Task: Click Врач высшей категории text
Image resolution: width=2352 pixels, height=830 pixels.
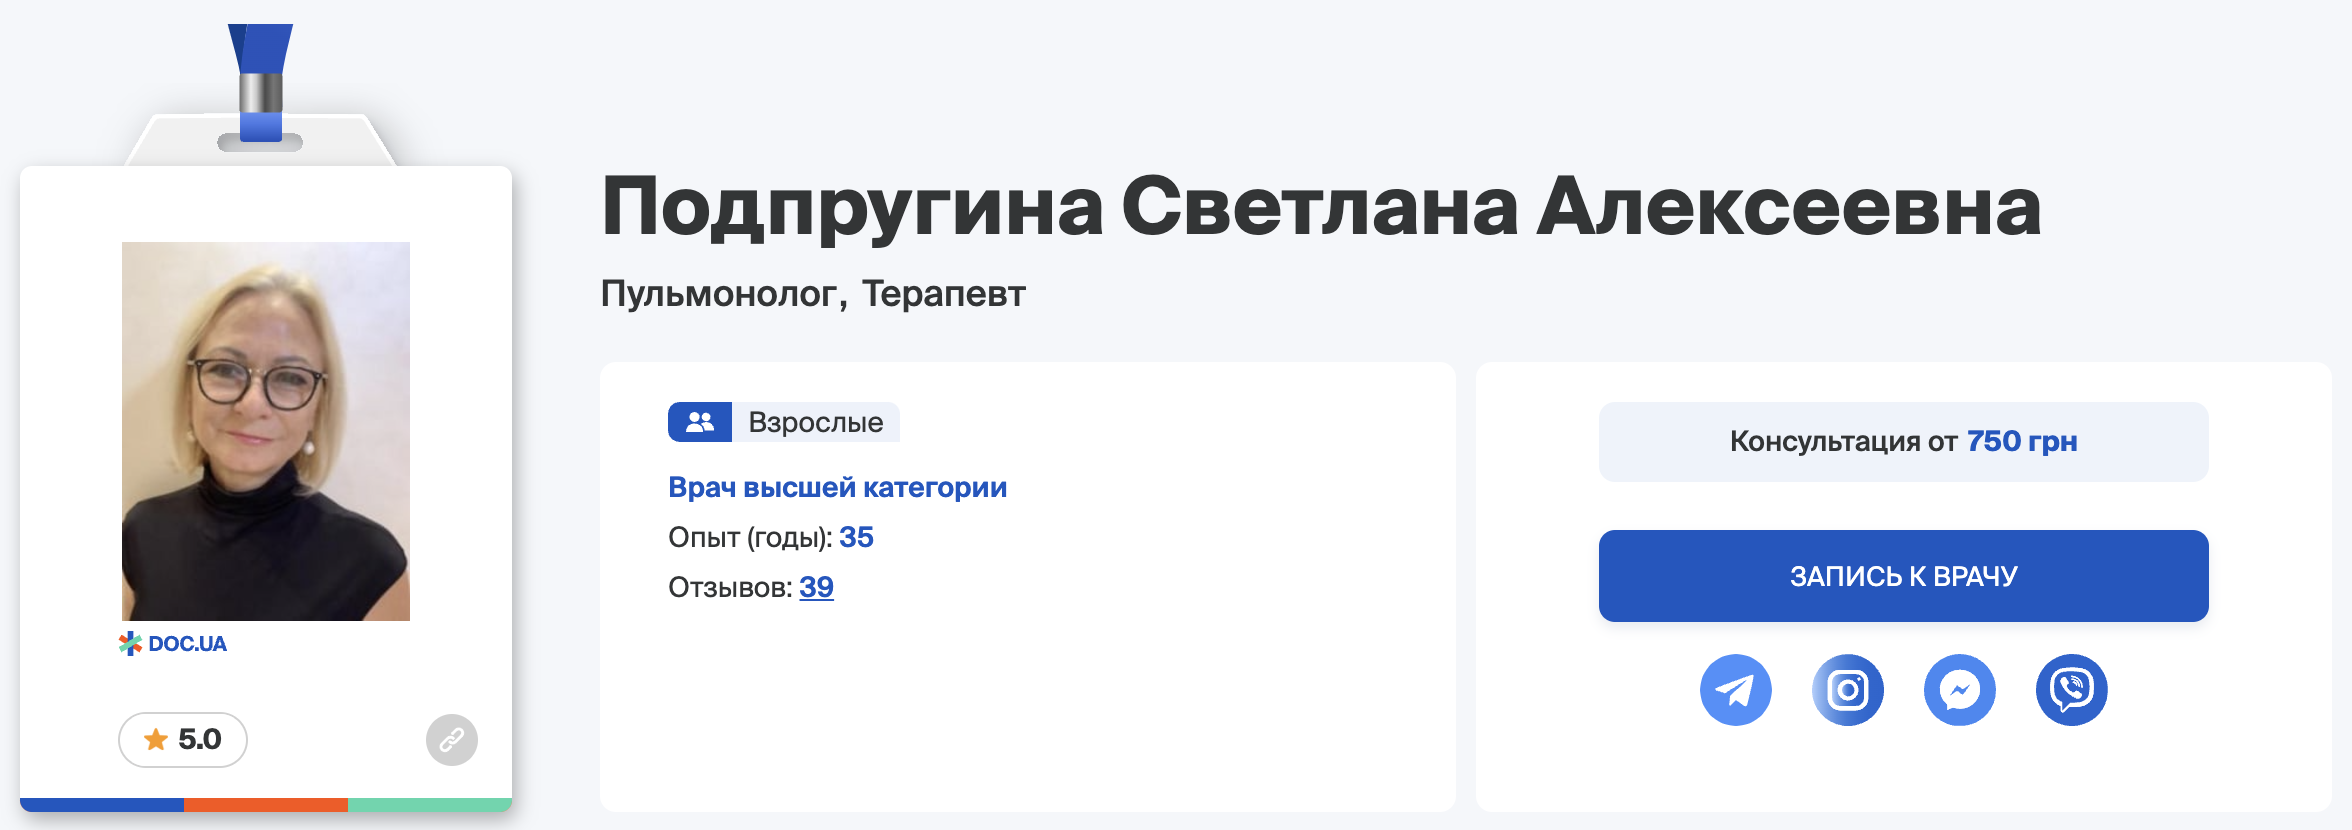Action: [837, 487]
